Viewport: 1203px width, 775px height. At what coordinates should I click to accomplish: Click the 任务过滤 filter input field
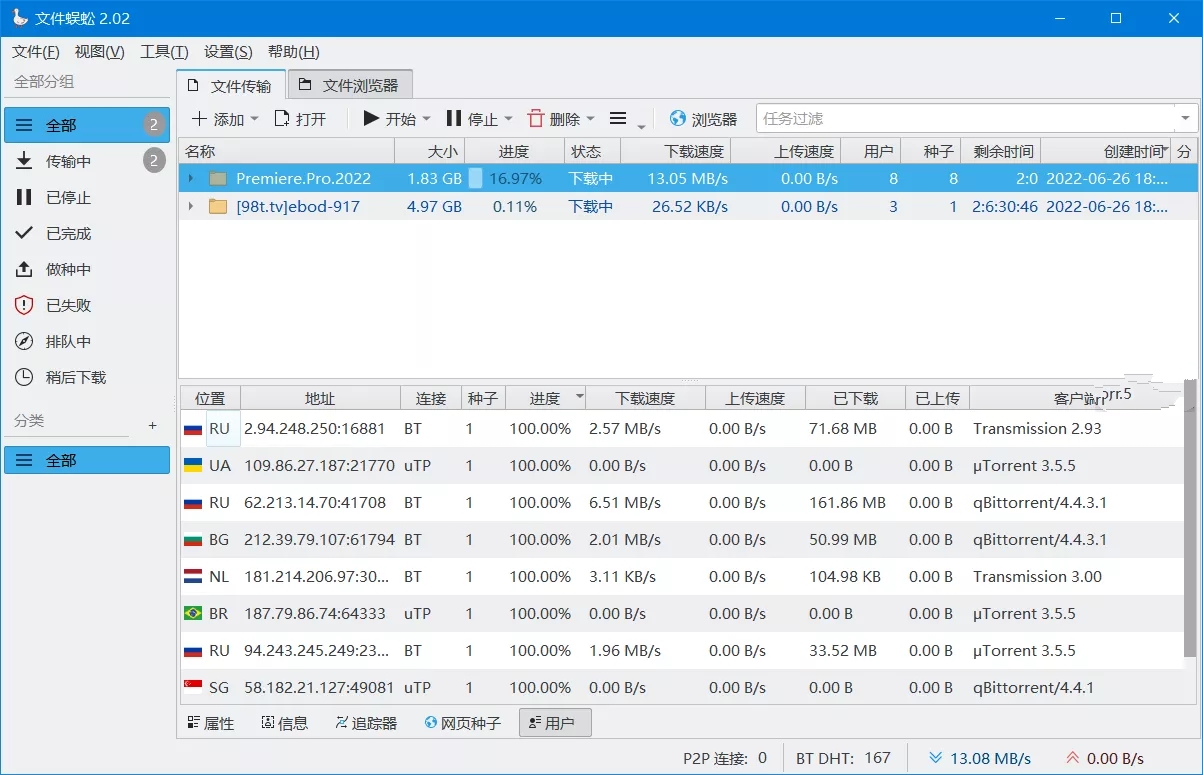pyautogui.click(x=966, y=119)
